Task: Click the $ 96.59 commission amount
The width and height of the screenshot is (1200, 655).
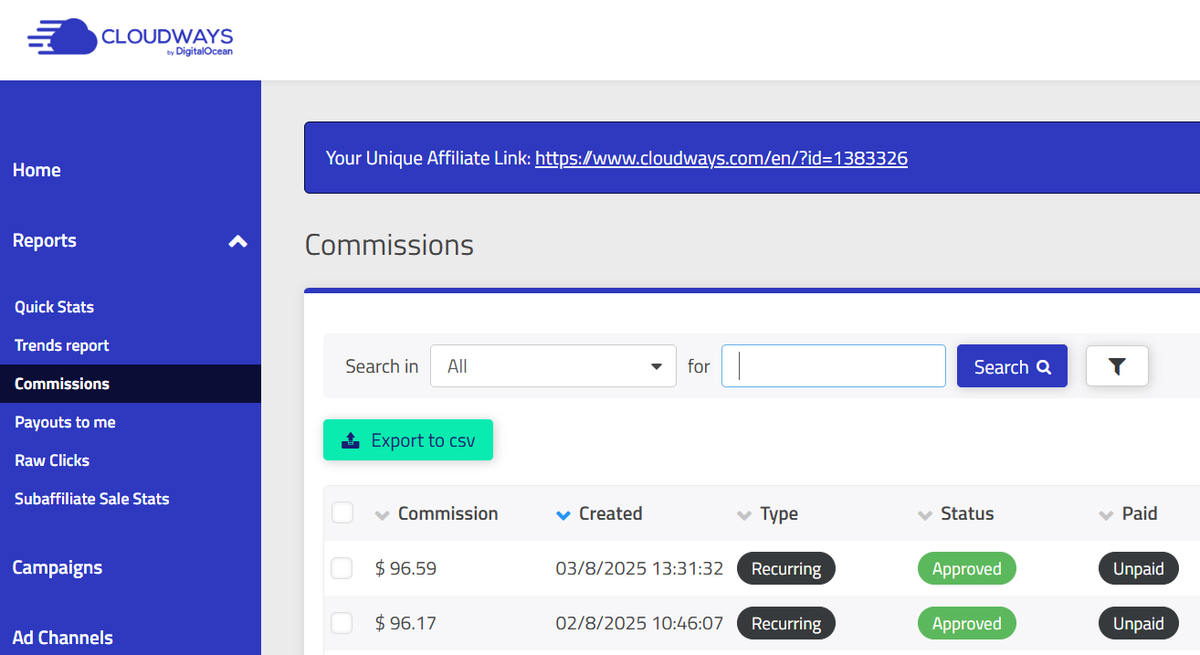Action: tap(406, 569)
